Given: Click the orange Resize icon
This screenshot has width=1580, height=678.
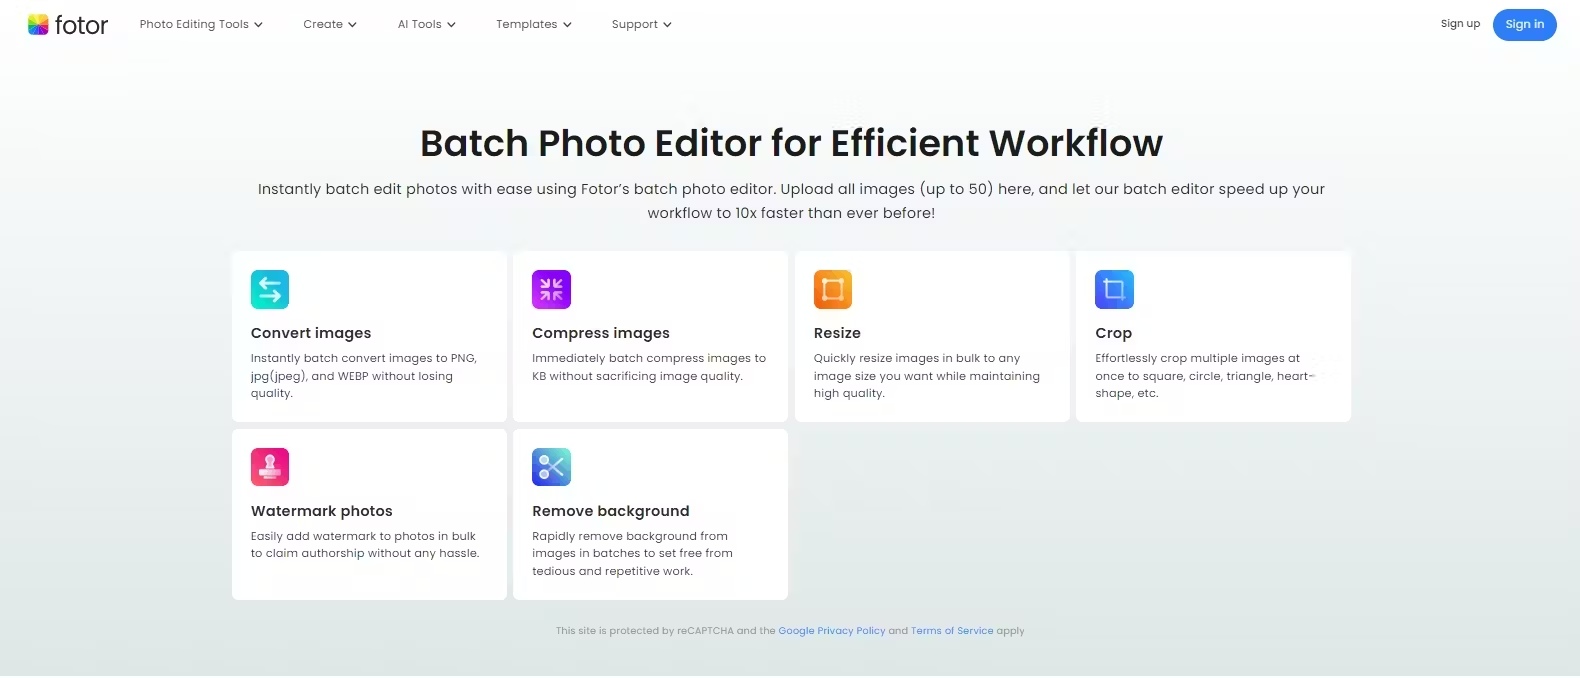Looking at the screenshot, I should (x=833, y=289).
